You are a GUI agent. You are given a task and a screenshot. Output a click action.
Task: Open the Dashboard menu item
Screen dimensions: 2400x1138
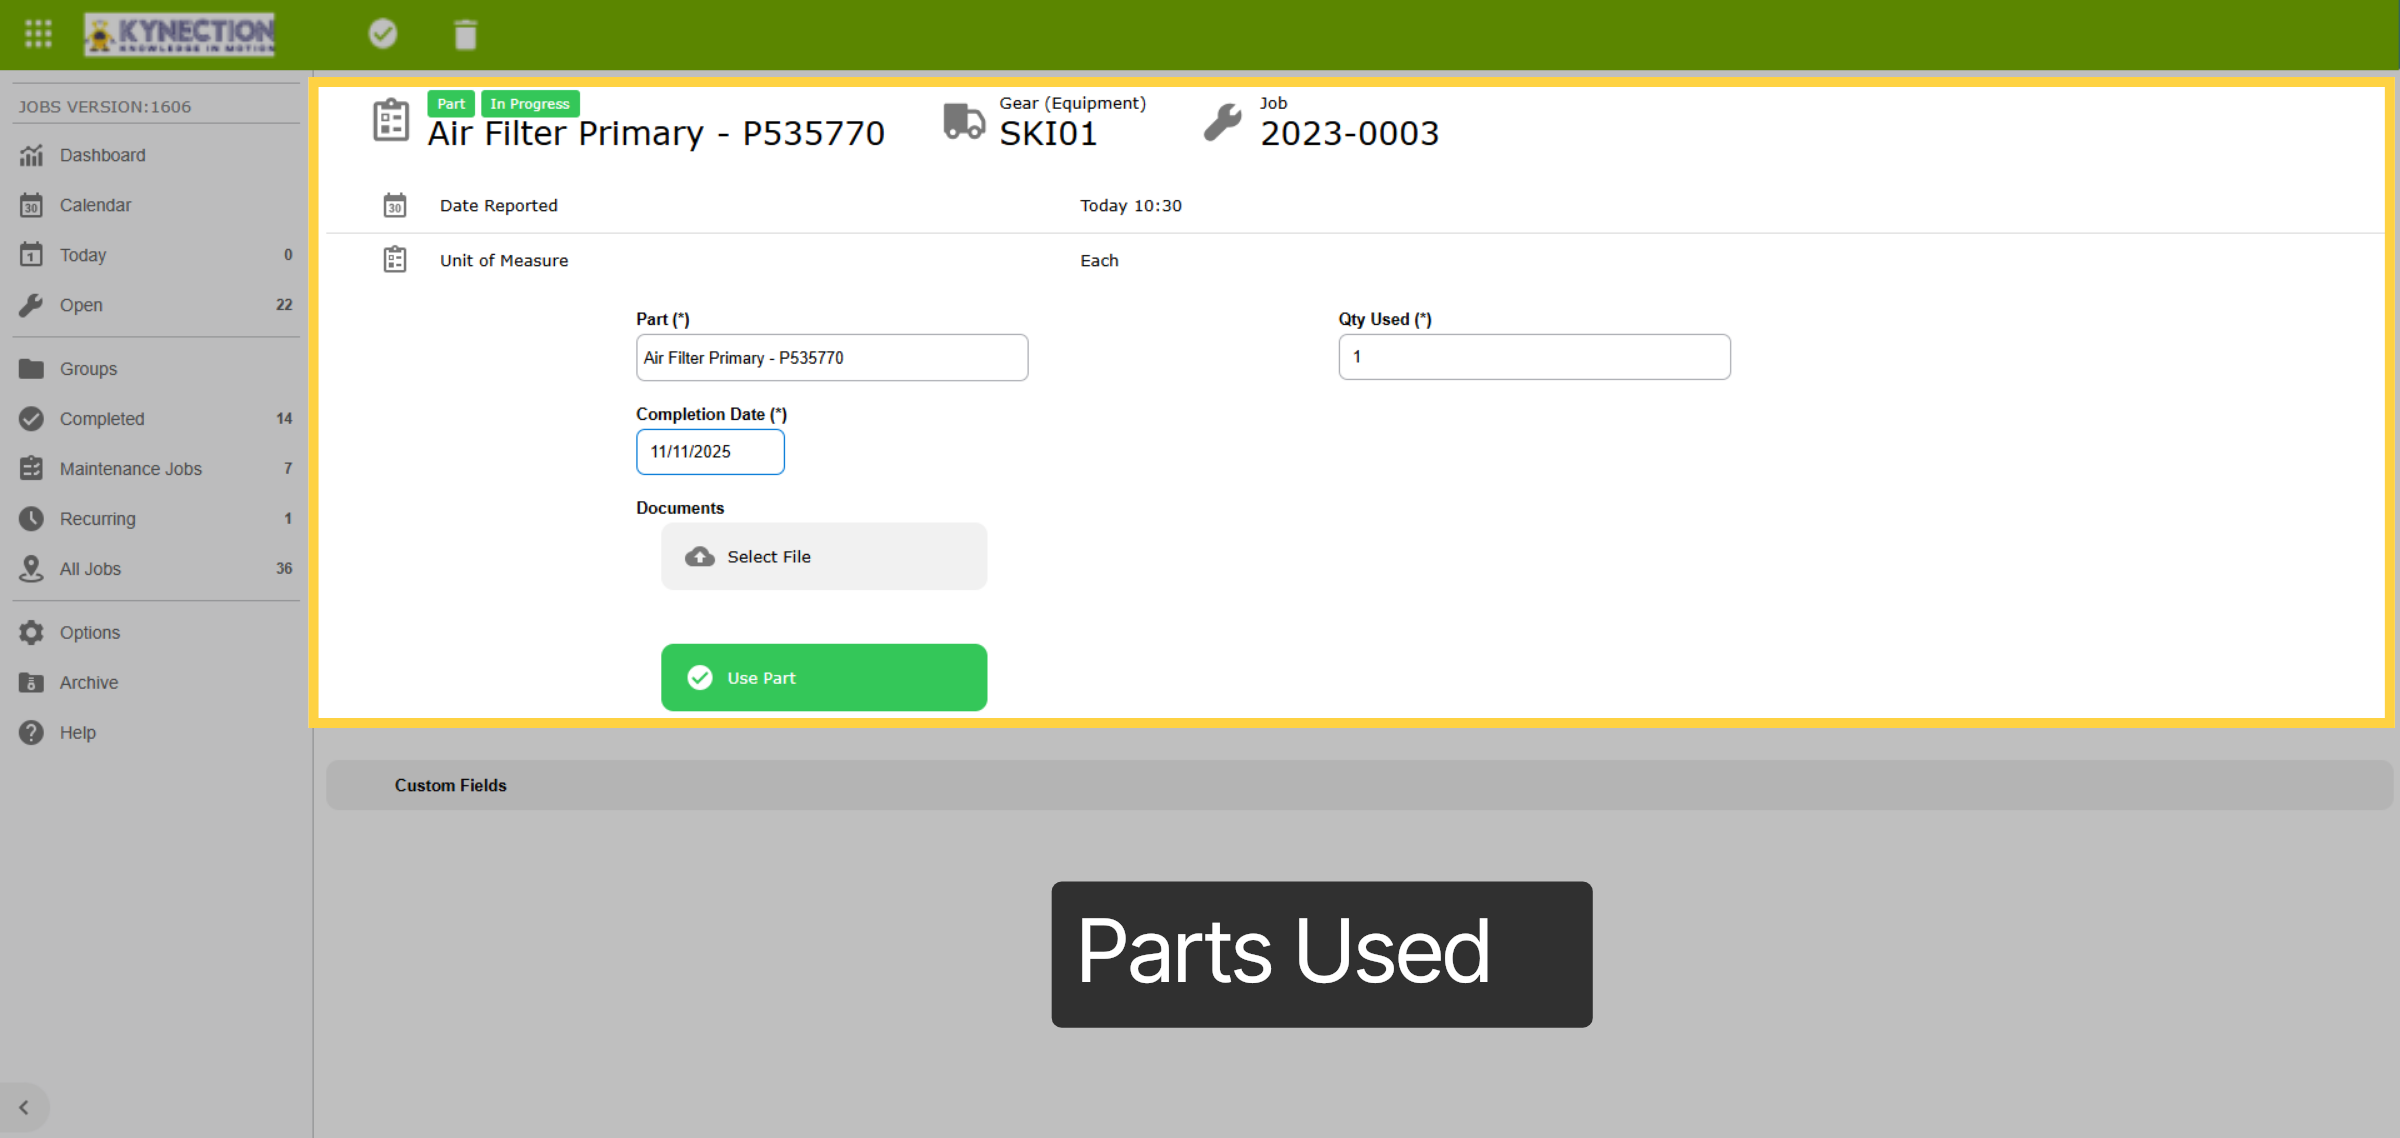pyautogui.click(x=156, y=155)
